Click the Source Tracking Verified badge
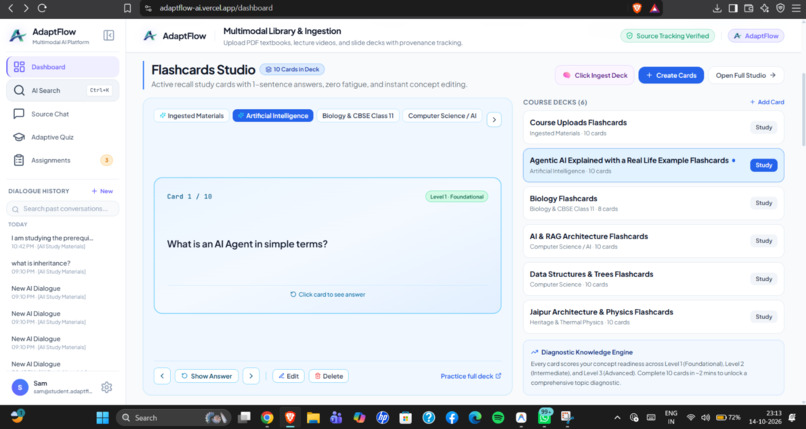806x429 pixels. (667, 36)
